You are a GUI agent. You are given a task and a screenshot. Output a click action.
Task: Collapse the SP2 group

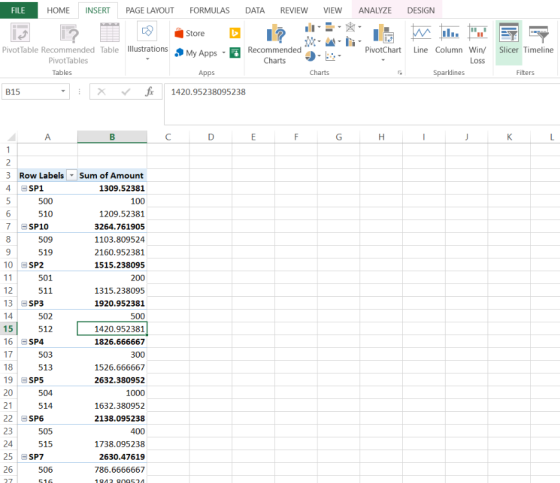pyautogui.click(x=24, y=265)
